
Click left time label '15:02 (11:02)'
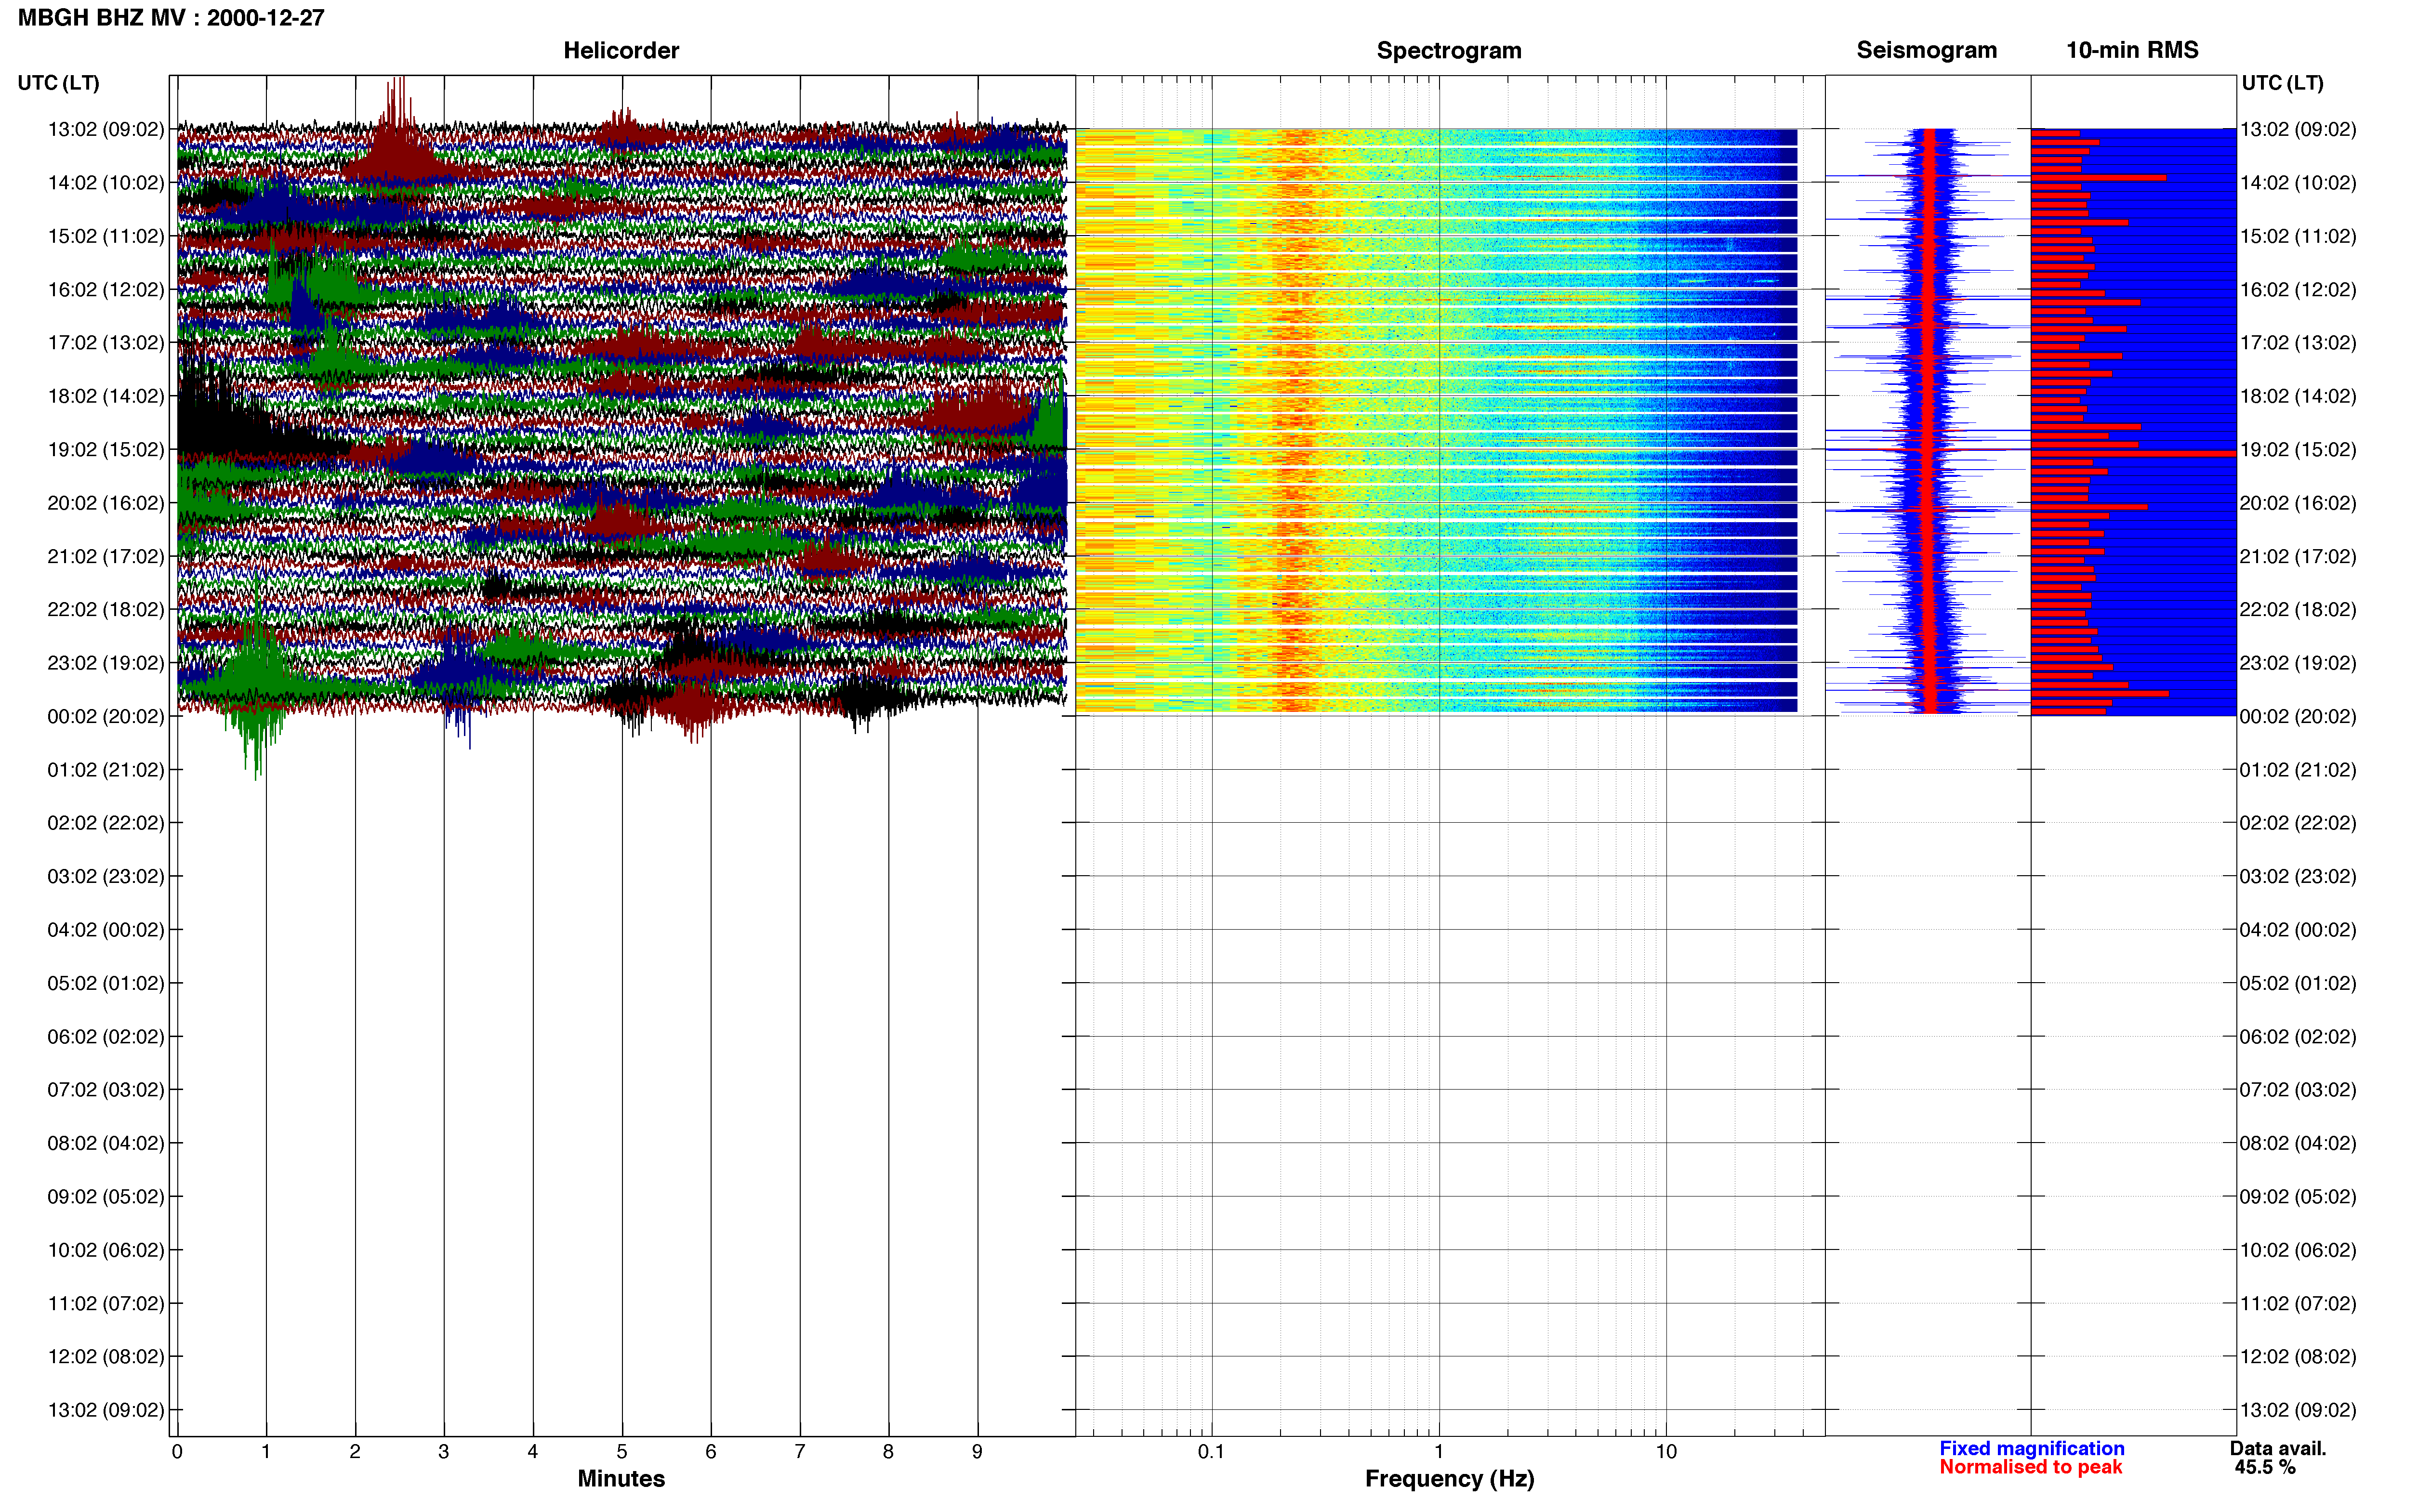[106, 236]
